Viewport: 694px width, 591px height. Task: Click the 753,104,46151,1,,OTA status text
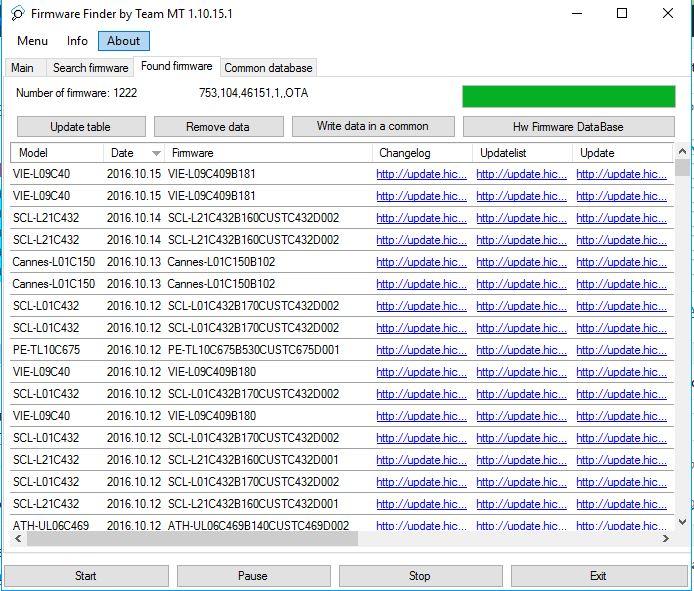[254, 93]
